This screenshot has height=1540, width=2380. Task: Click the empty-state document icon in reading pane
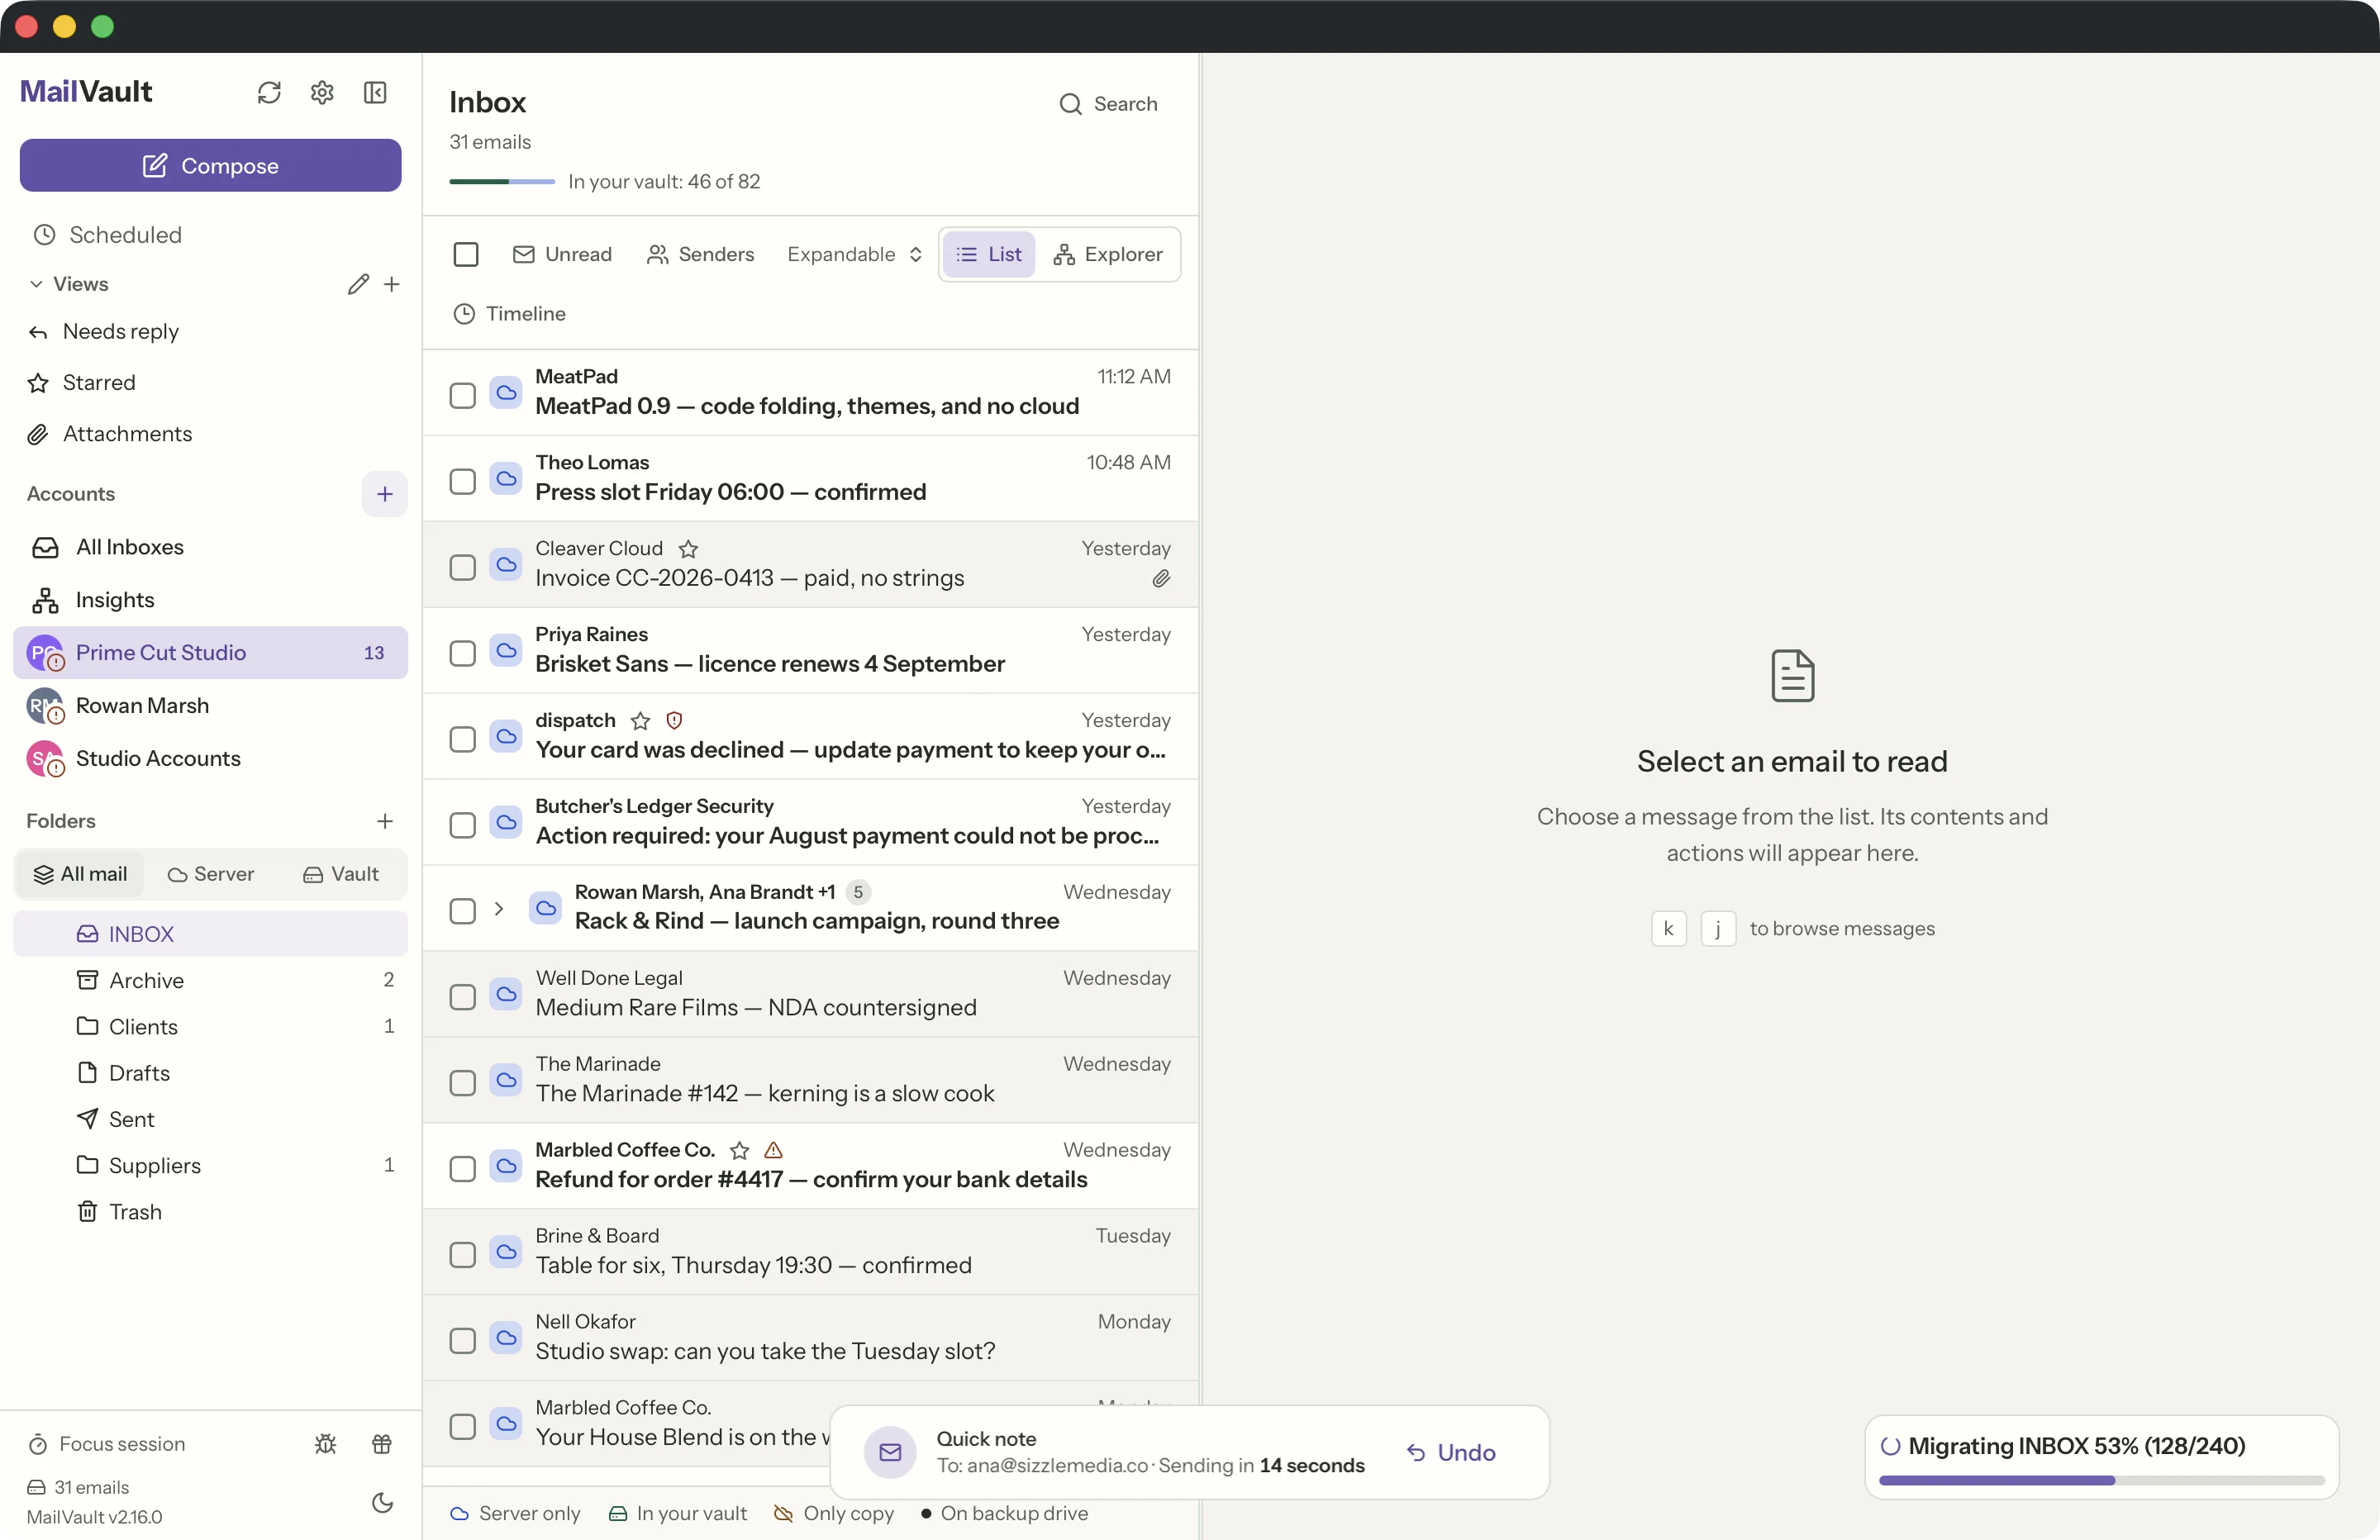click(1792, 676)
